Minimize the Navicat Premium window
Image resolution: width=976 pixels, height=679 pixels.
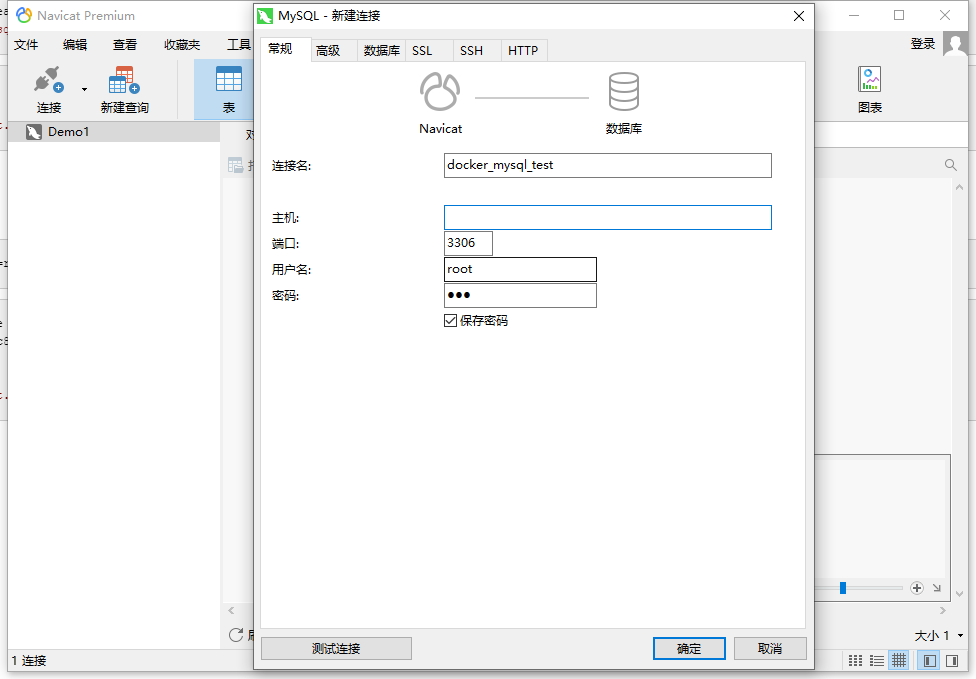click(x=854, y=15)
